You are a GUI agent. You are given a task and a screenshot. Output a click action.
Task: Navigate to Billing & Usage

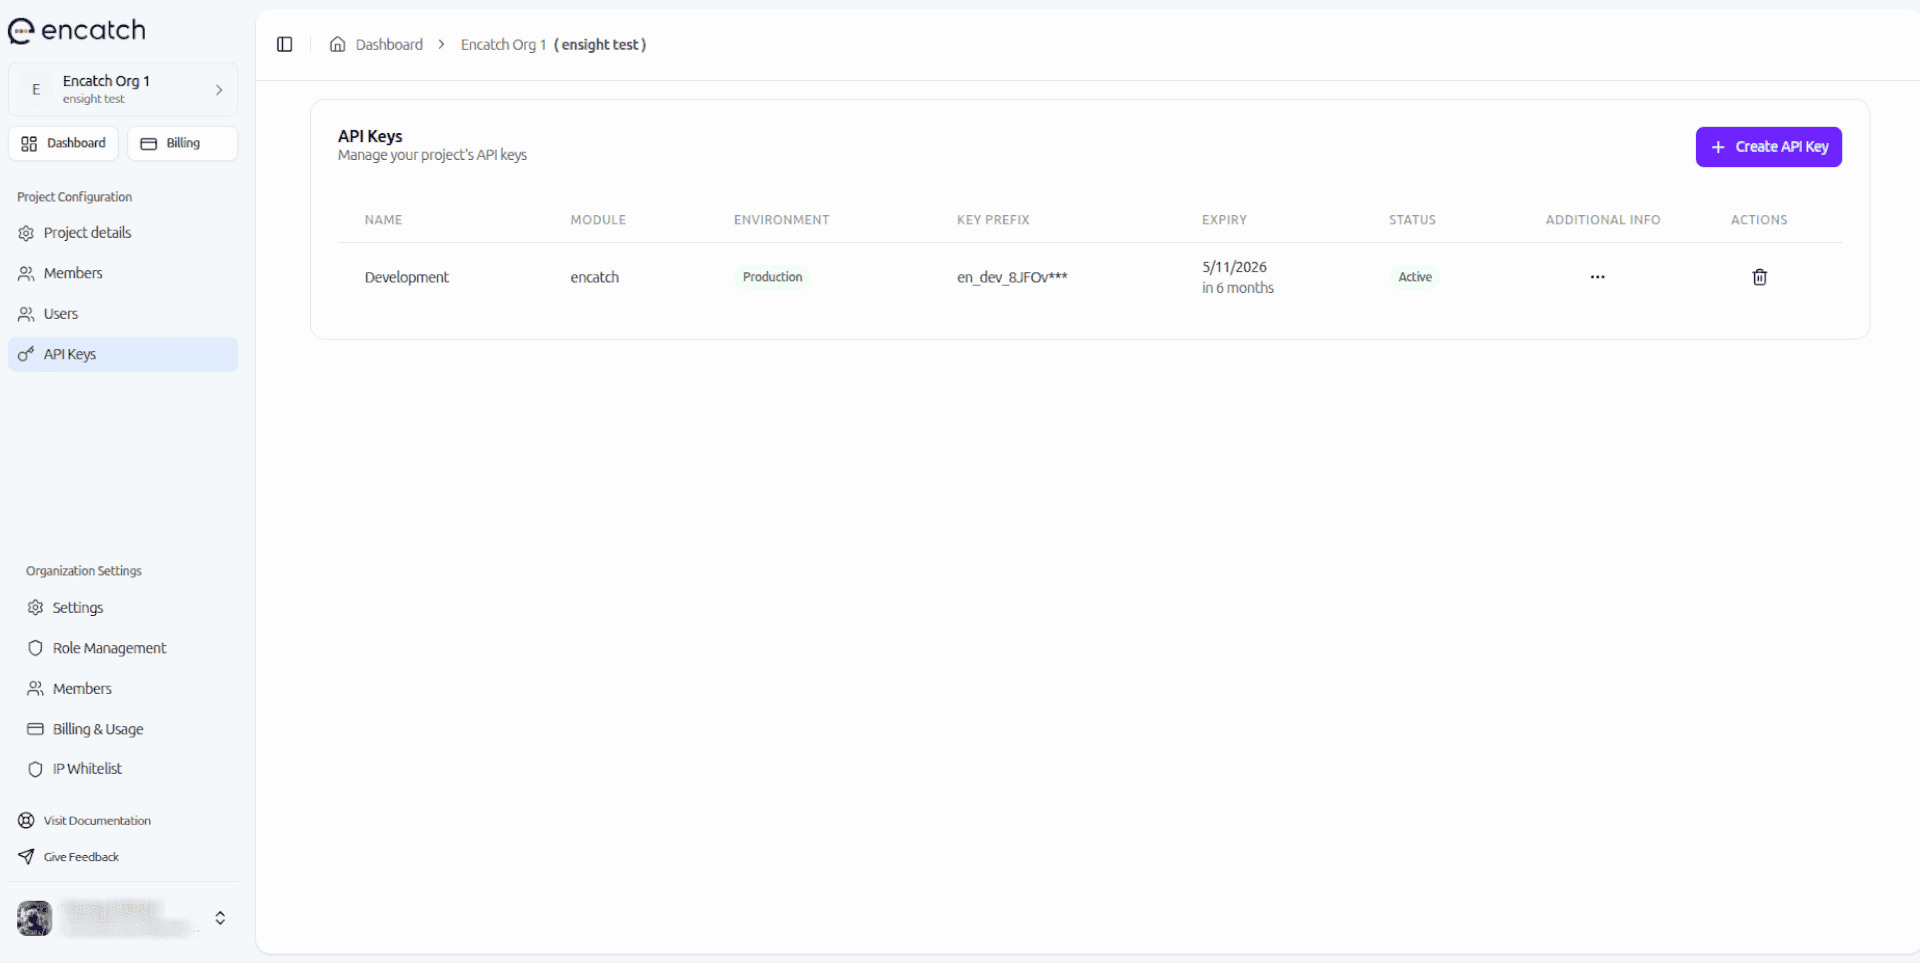tap(98, 729)
